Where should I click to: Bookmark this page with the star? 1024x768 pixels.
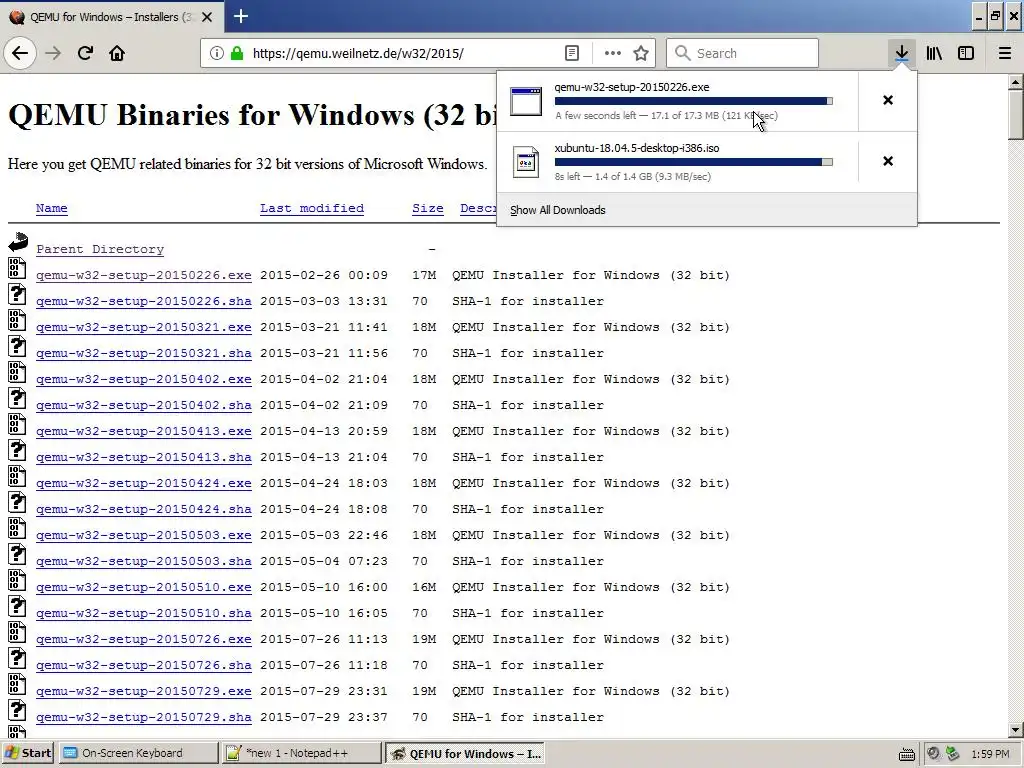[x=641, y=53]
